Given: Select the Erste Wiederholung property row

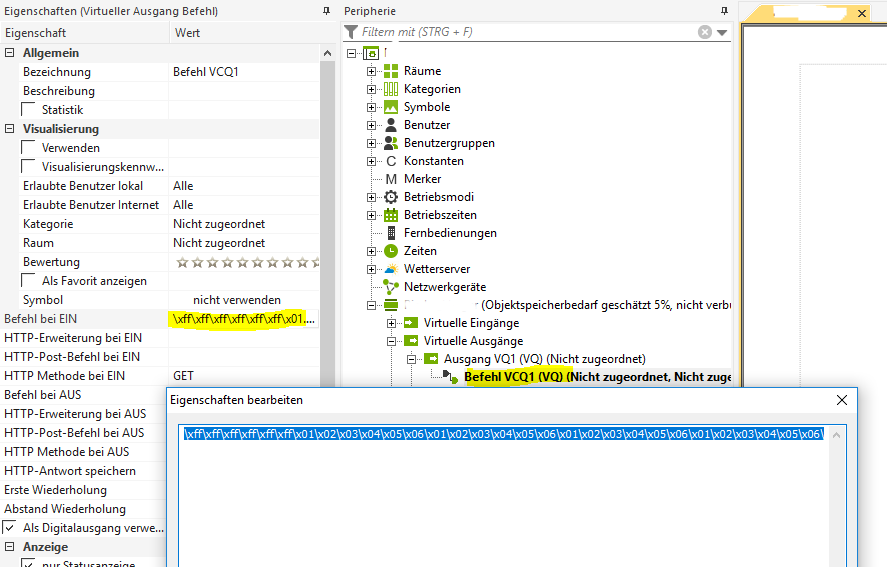Looking at the screenshot, I should (x=84, y=489).
